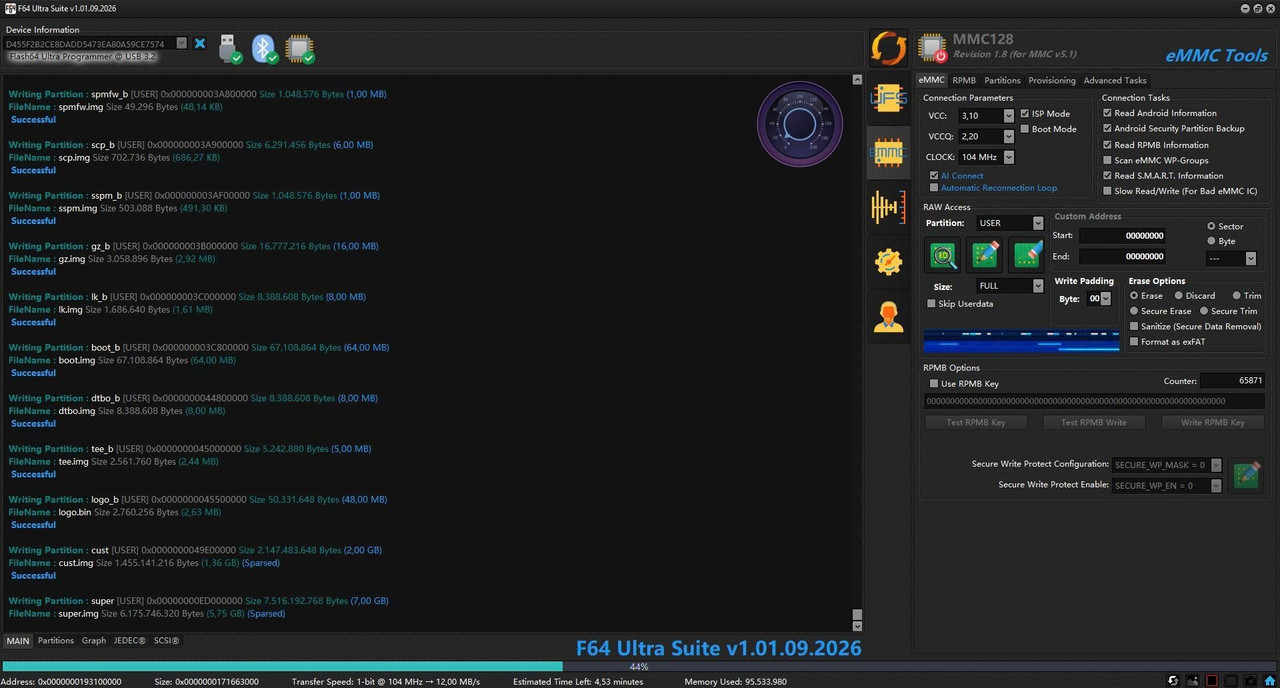
Task: Click the red stop square status bar icon
Action: click(1211, 681)
